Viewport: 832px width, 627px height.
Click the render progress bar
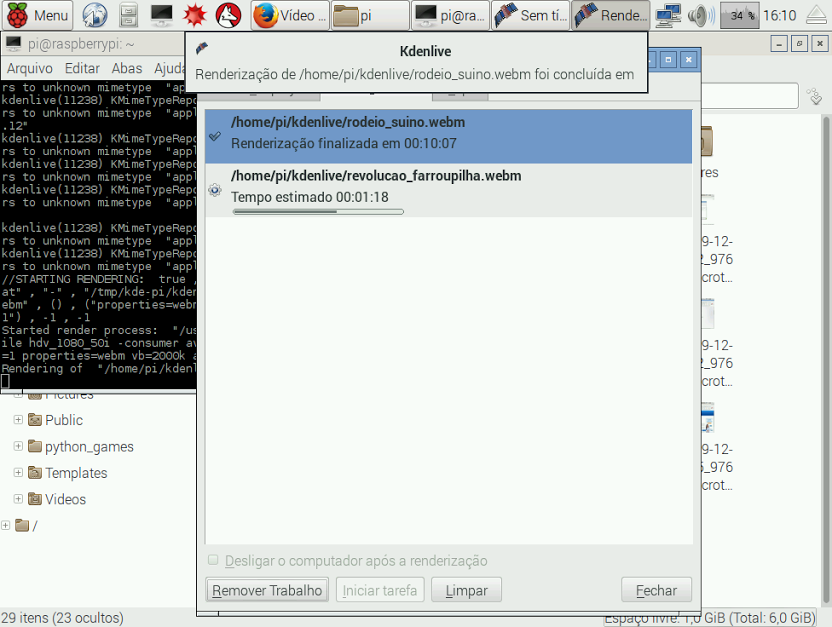pos(318,212)
